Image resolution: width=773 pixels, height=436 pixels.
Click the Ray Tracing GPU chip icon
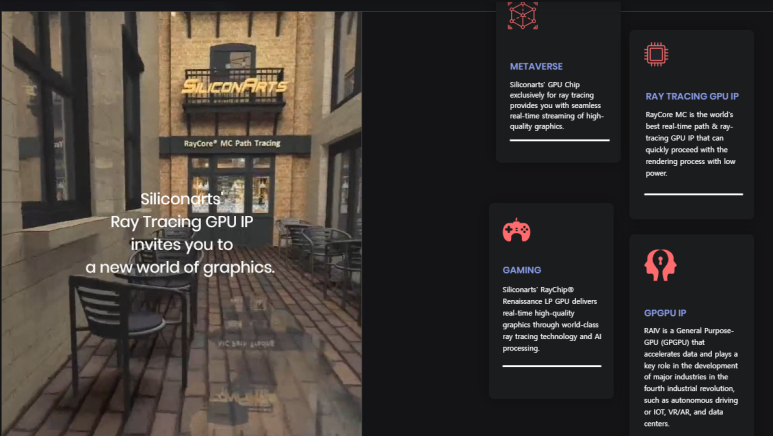pos(656,54)
